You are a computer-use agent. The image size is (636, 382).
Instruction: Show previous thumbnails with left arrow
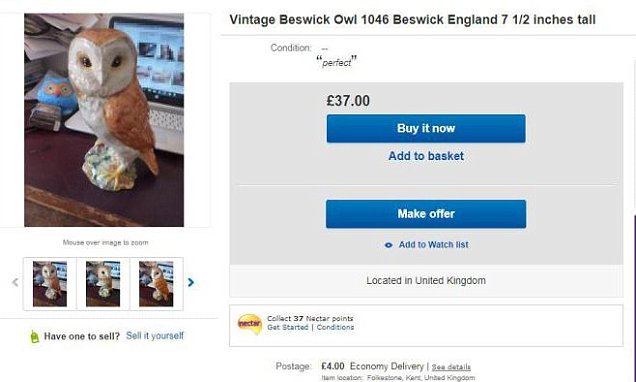(x=15, y=282)
